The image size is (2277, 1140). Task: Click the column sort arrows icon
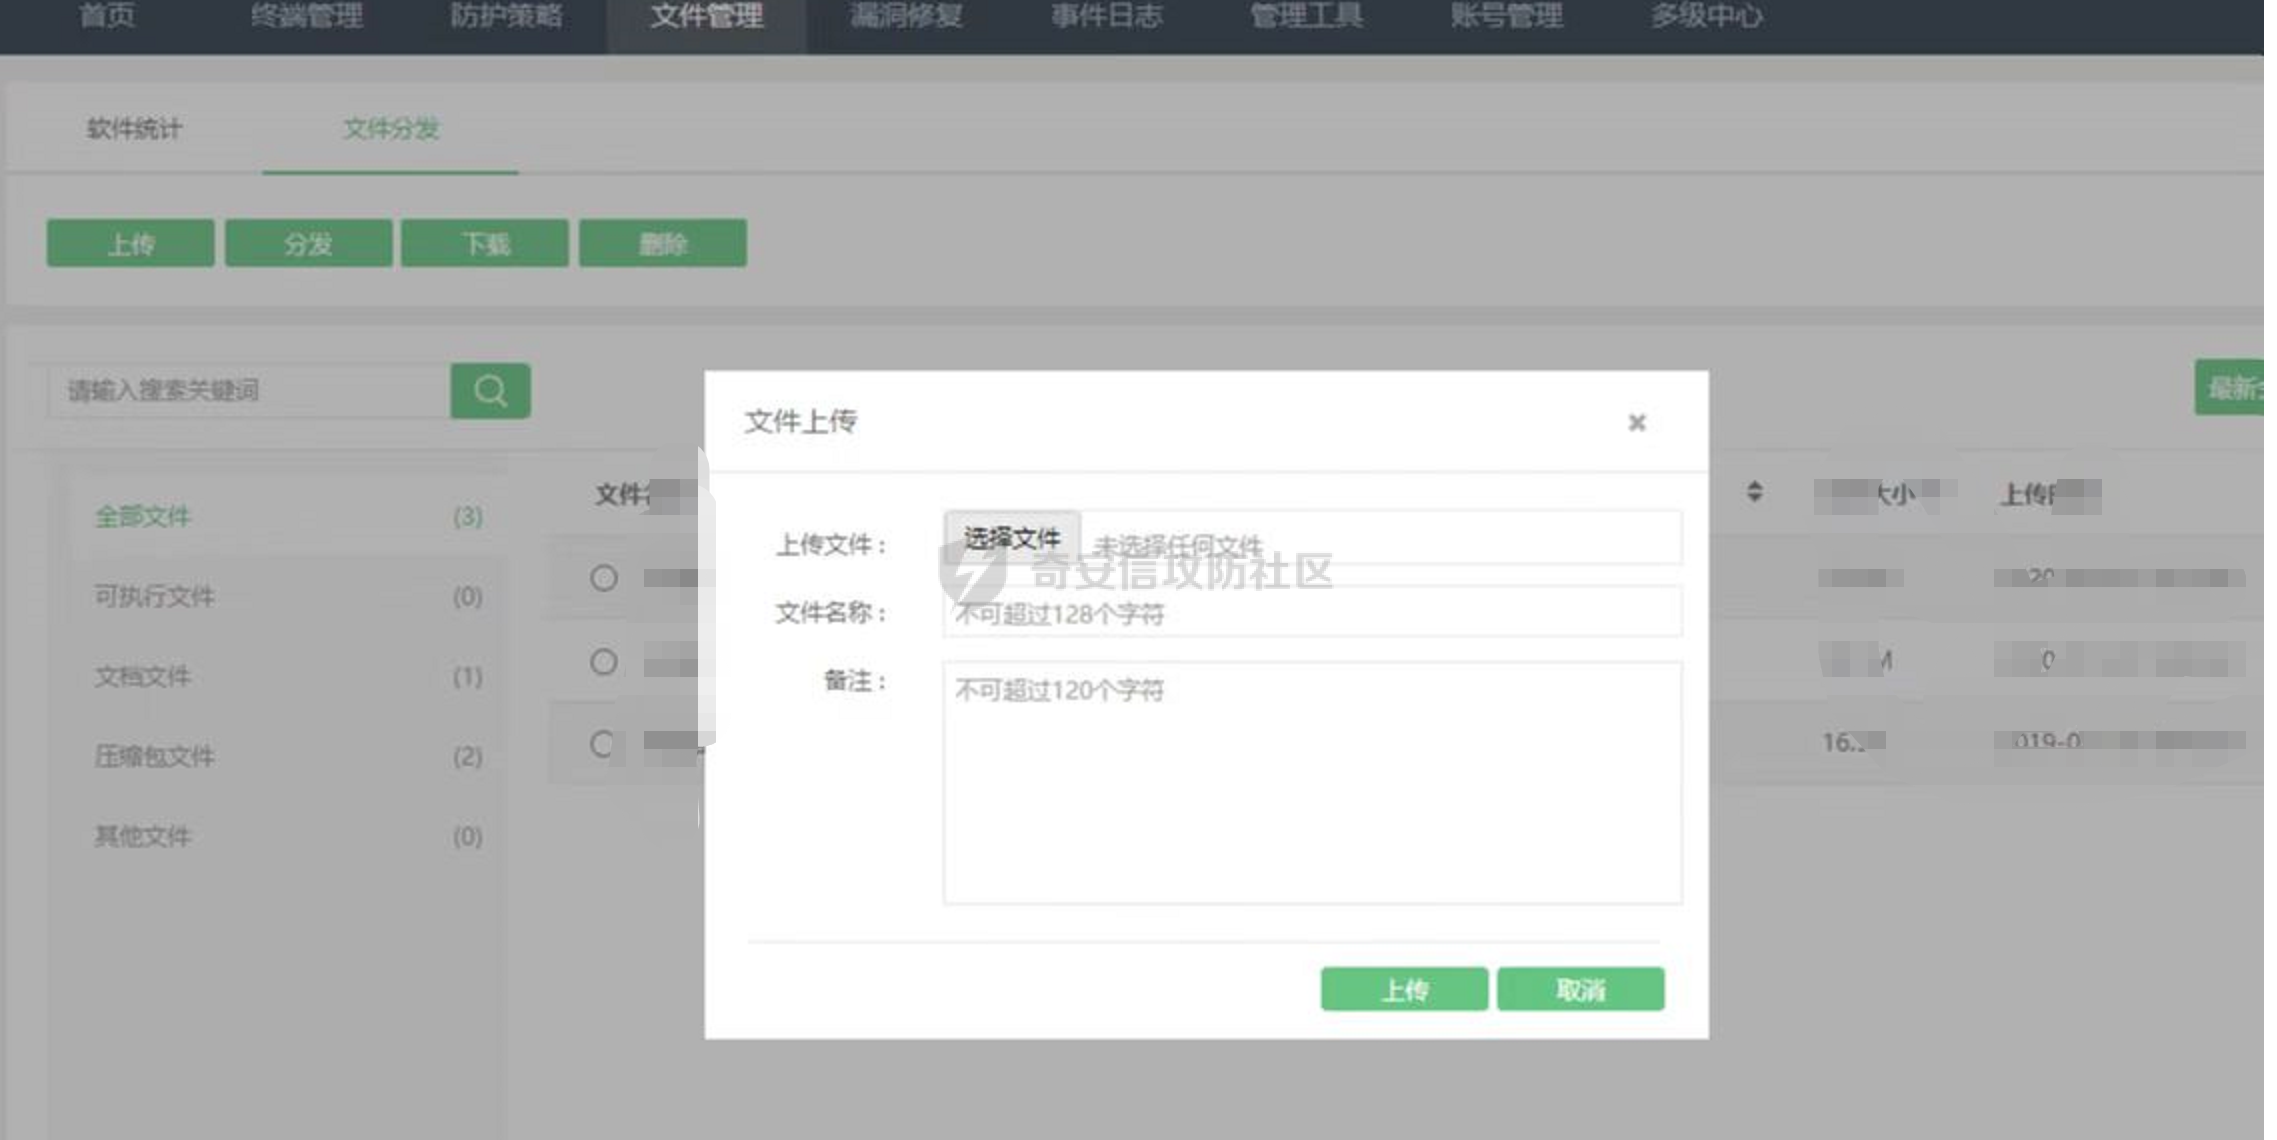(x=1754, y=492)
